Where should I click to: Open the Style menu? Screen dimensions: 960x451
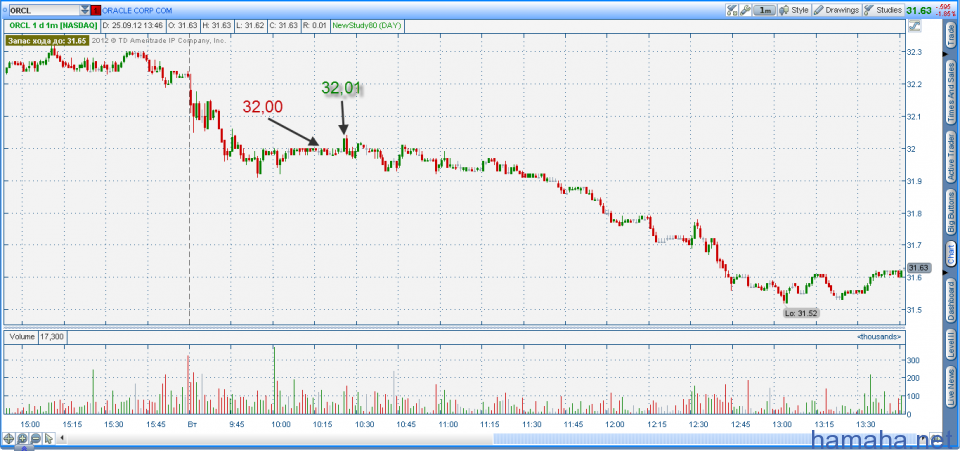coord(794,10)
